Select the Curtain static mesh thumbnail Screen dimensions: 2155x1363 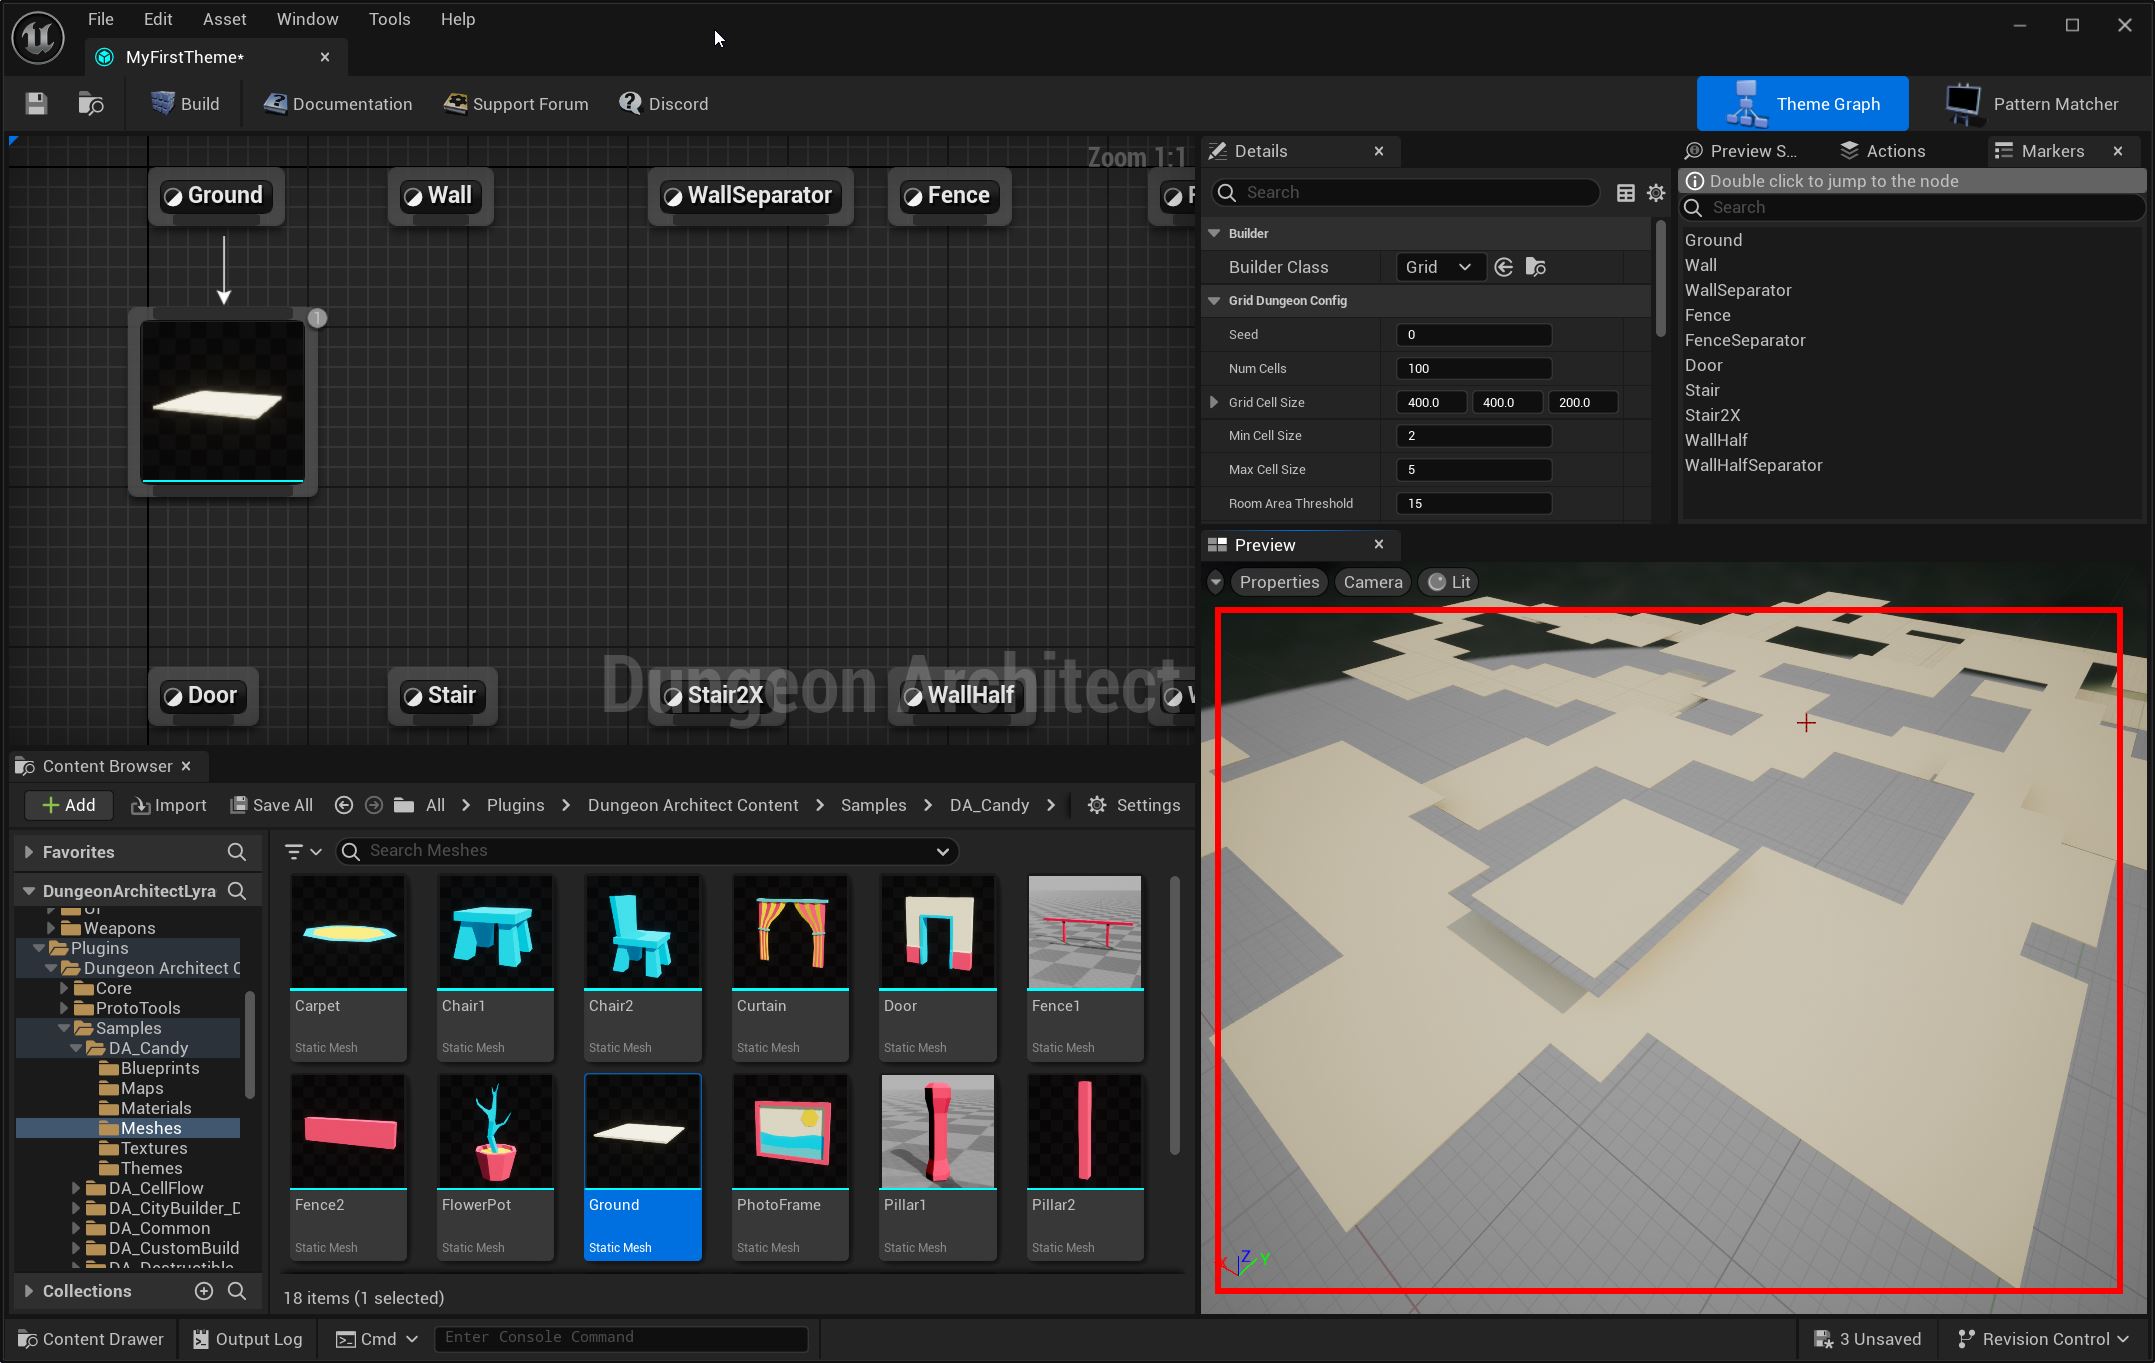[x=790, y=968]
